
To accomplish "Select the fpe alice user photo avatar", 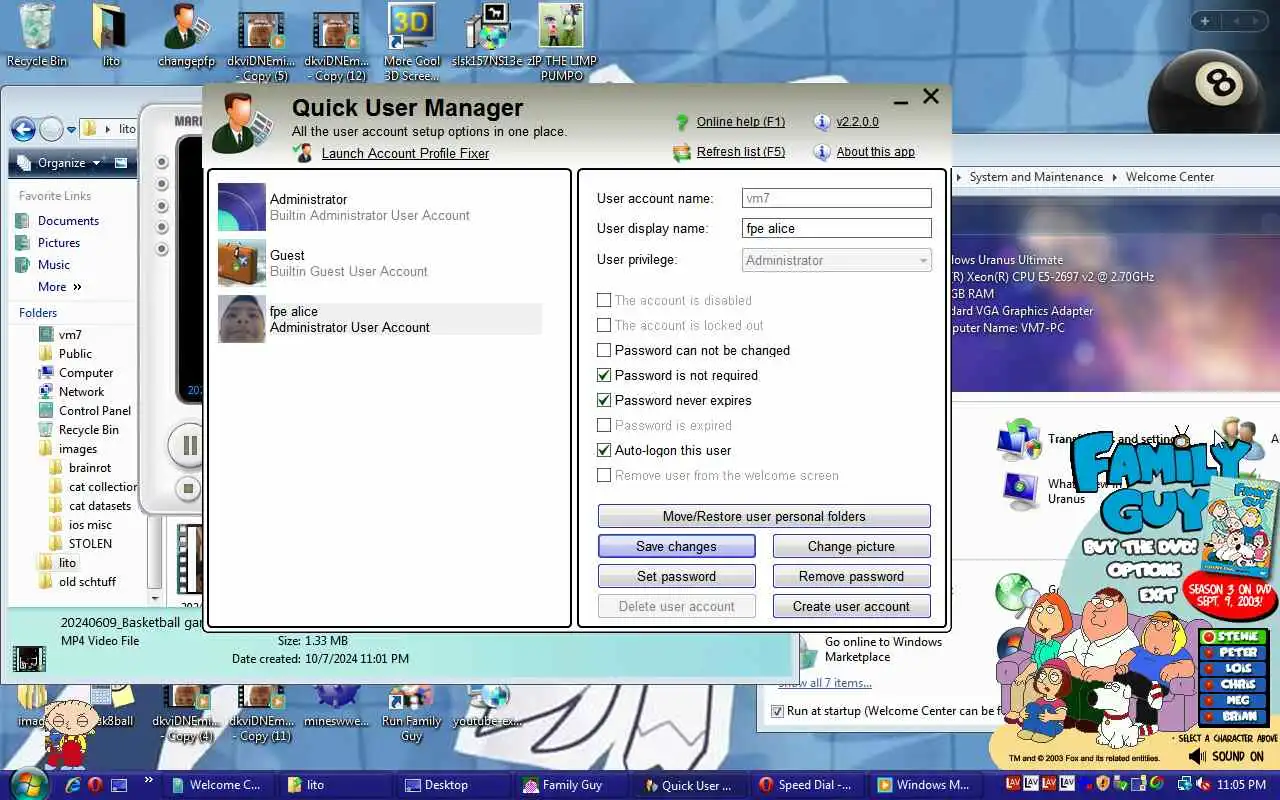I will click(x=242, y=319).
